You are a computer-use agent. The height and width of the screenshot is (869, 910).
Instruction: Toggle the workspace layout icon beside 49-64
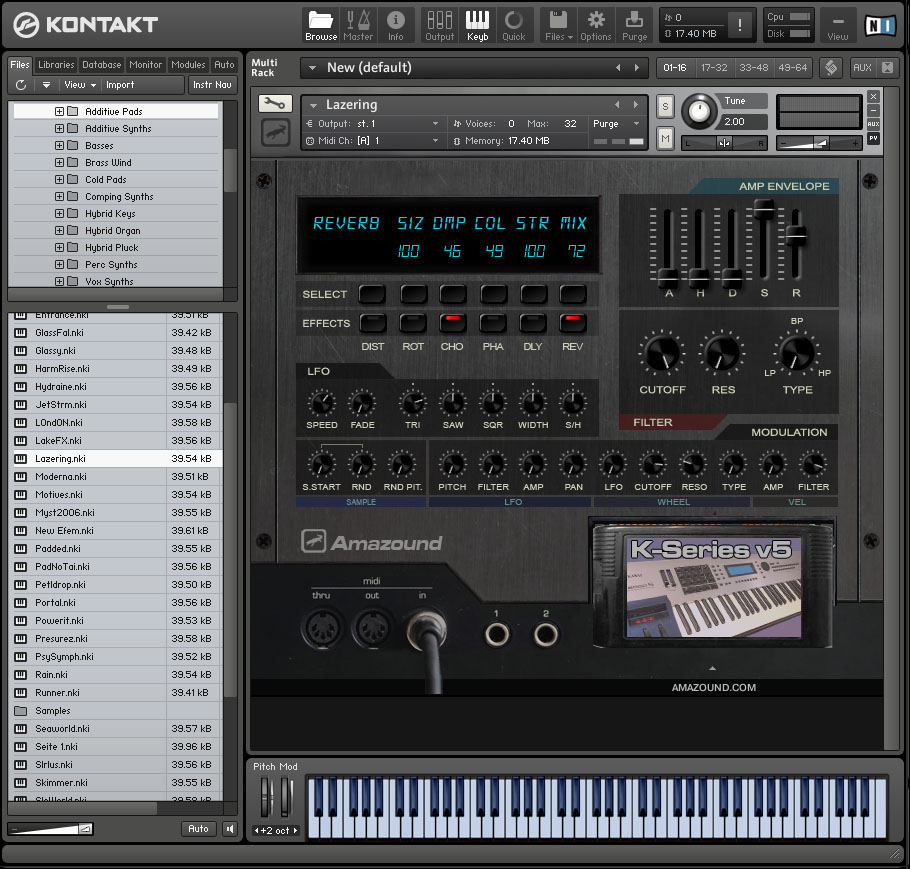coord(831,67)
